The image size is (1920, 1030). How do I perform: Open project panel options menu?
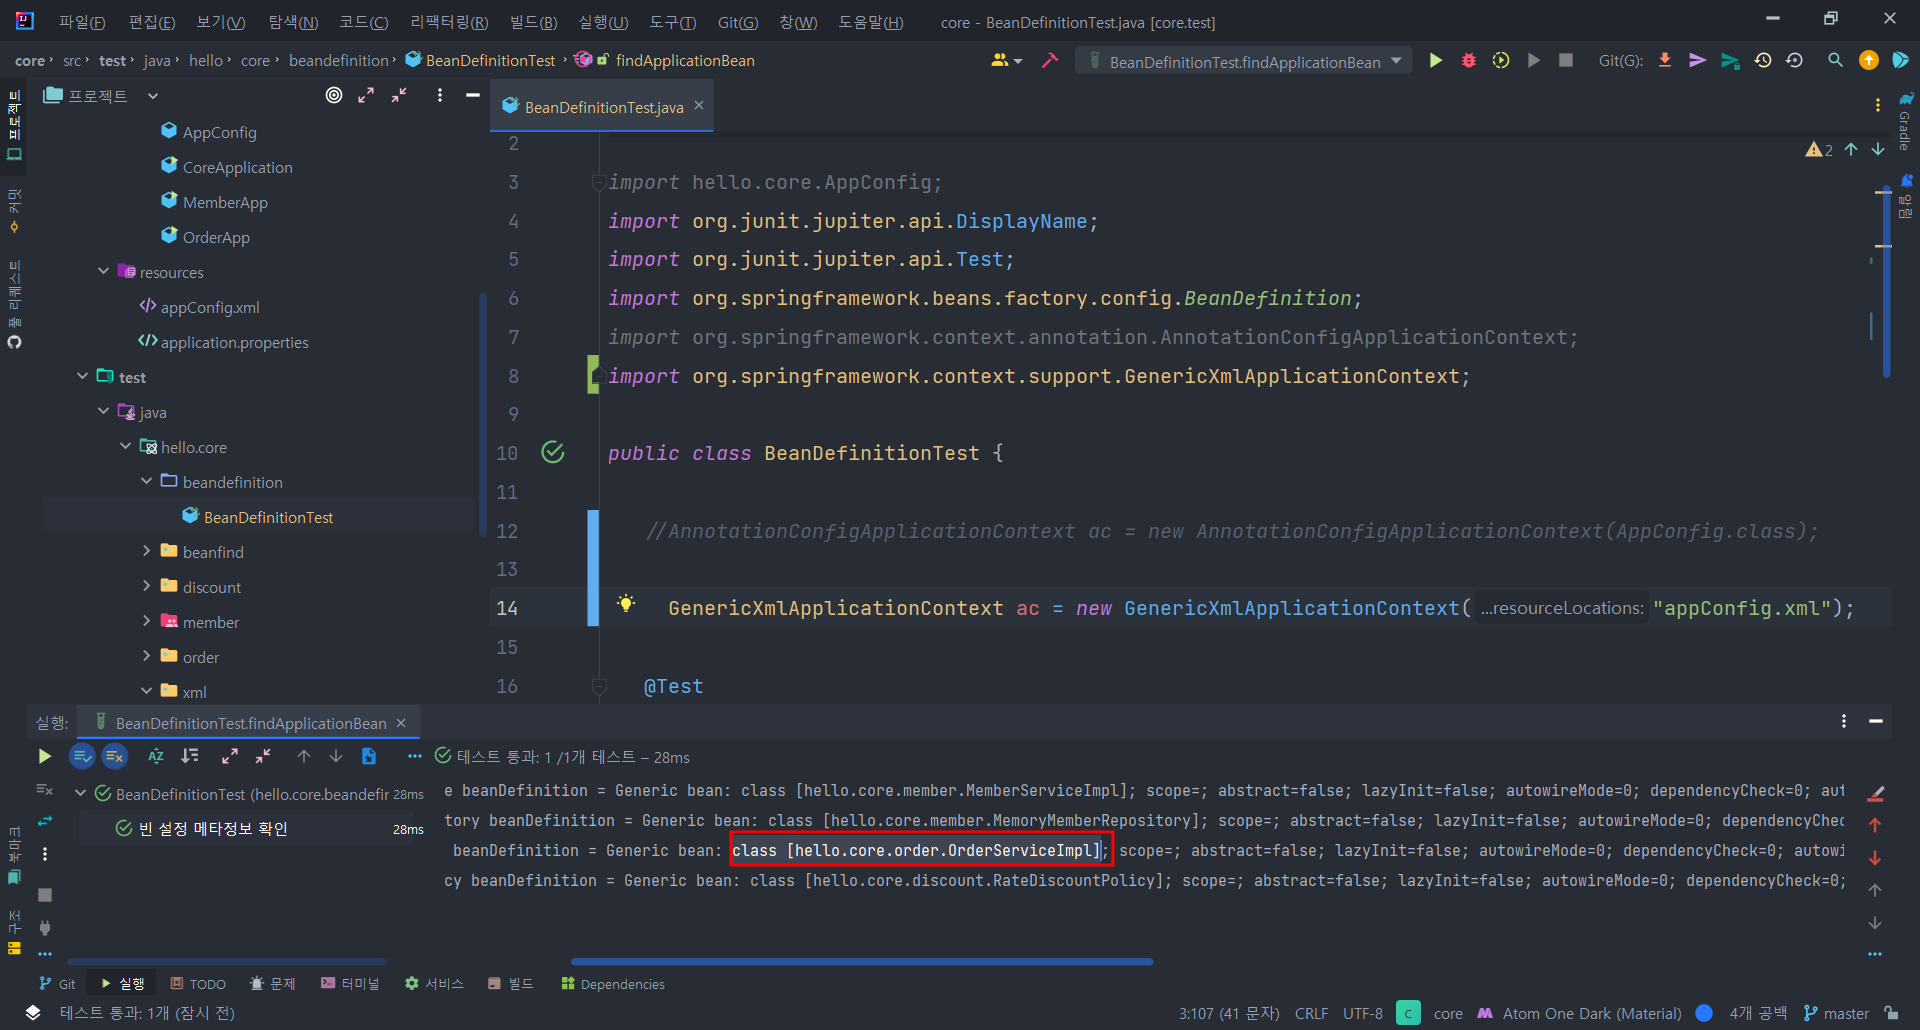(x=440, y=95)
